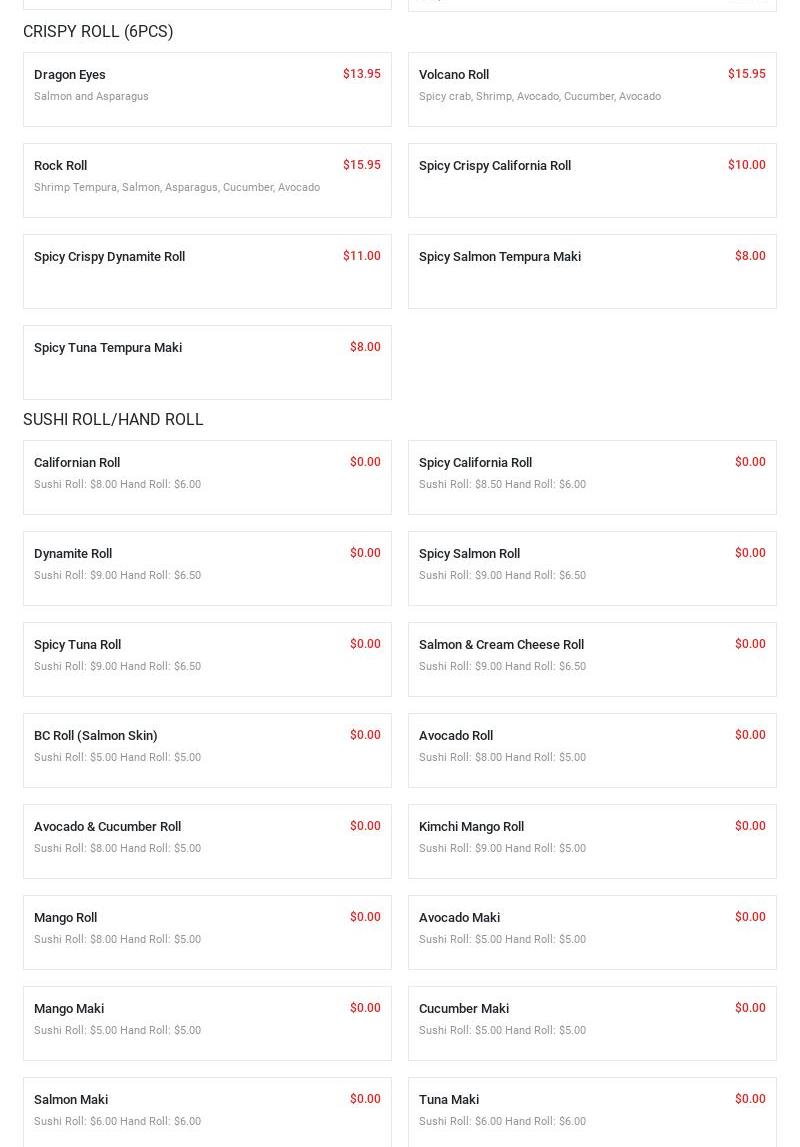Image resolution: width=800 pixels, height=1147 pixels.
Task: Click the Sushi Roll/Hand Roll section heading
Action: pos(113,420)
